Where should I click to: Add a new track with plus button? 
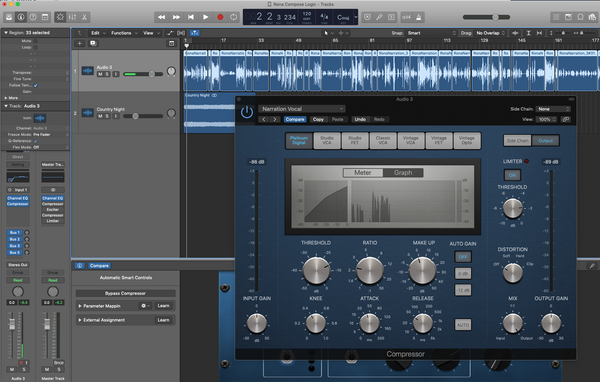tap(80, 44)
